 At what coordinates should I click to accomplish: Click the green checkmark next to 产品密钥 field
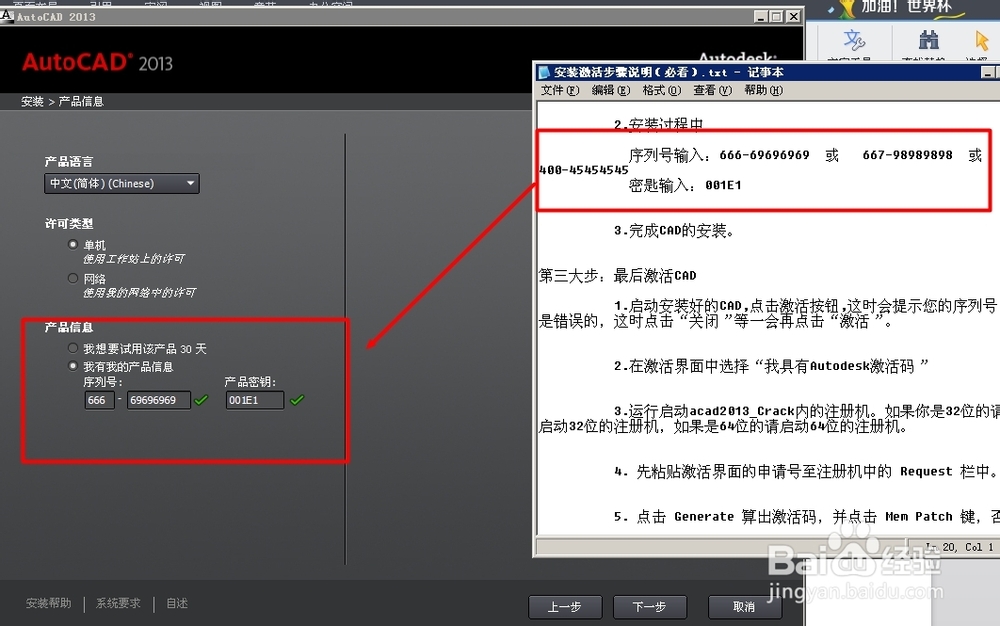pyautogui.click(x=297, y=400)
